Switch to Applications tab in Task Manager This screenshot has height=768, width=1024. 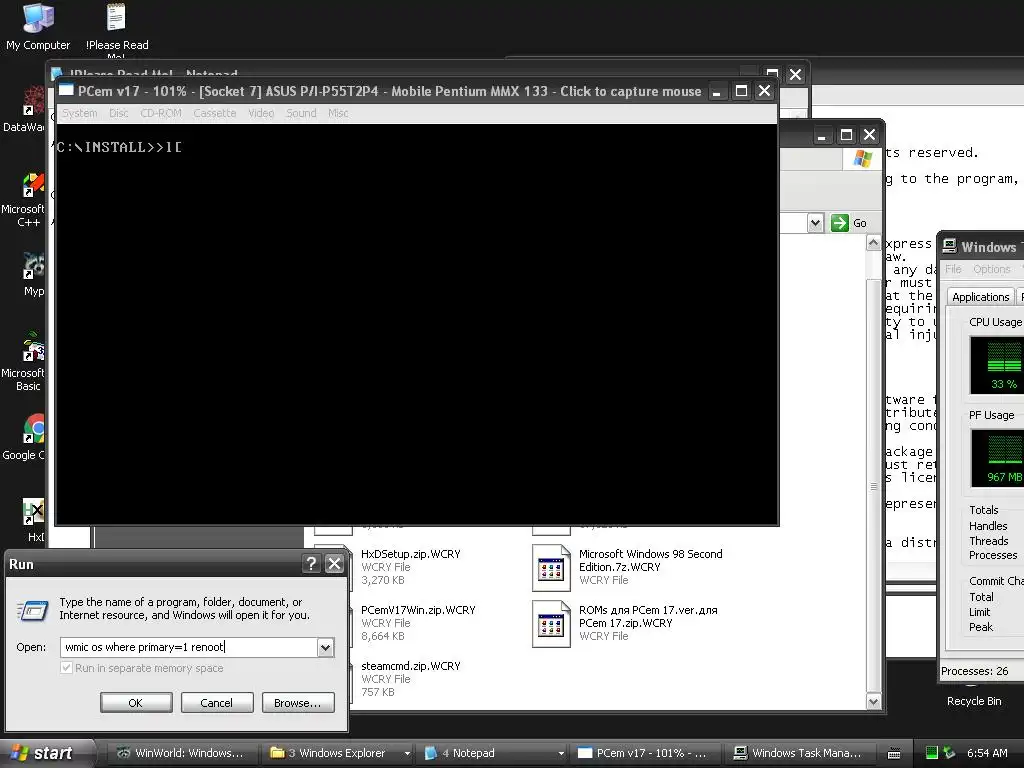pos(980,296)
